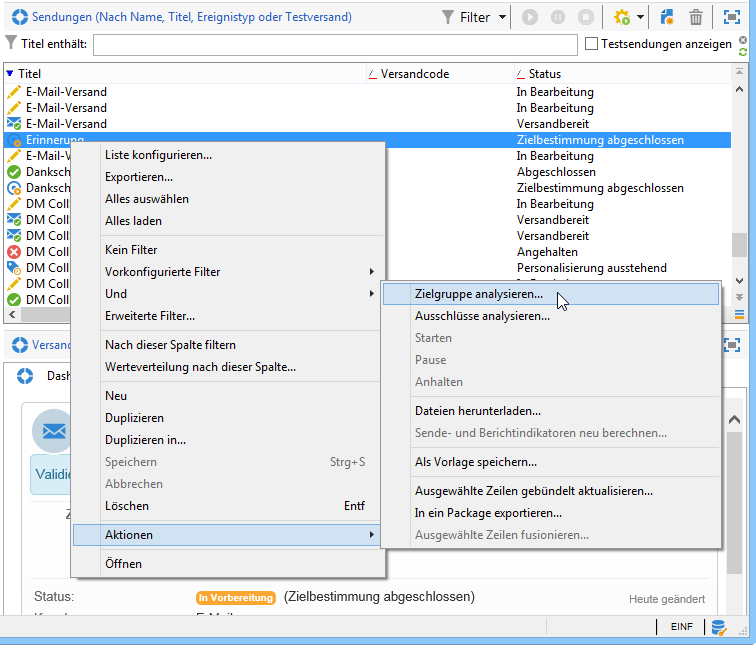
Task: Select Ausschlüsse analysieren...
Action: pyautogui.click(x=551, y=316)
